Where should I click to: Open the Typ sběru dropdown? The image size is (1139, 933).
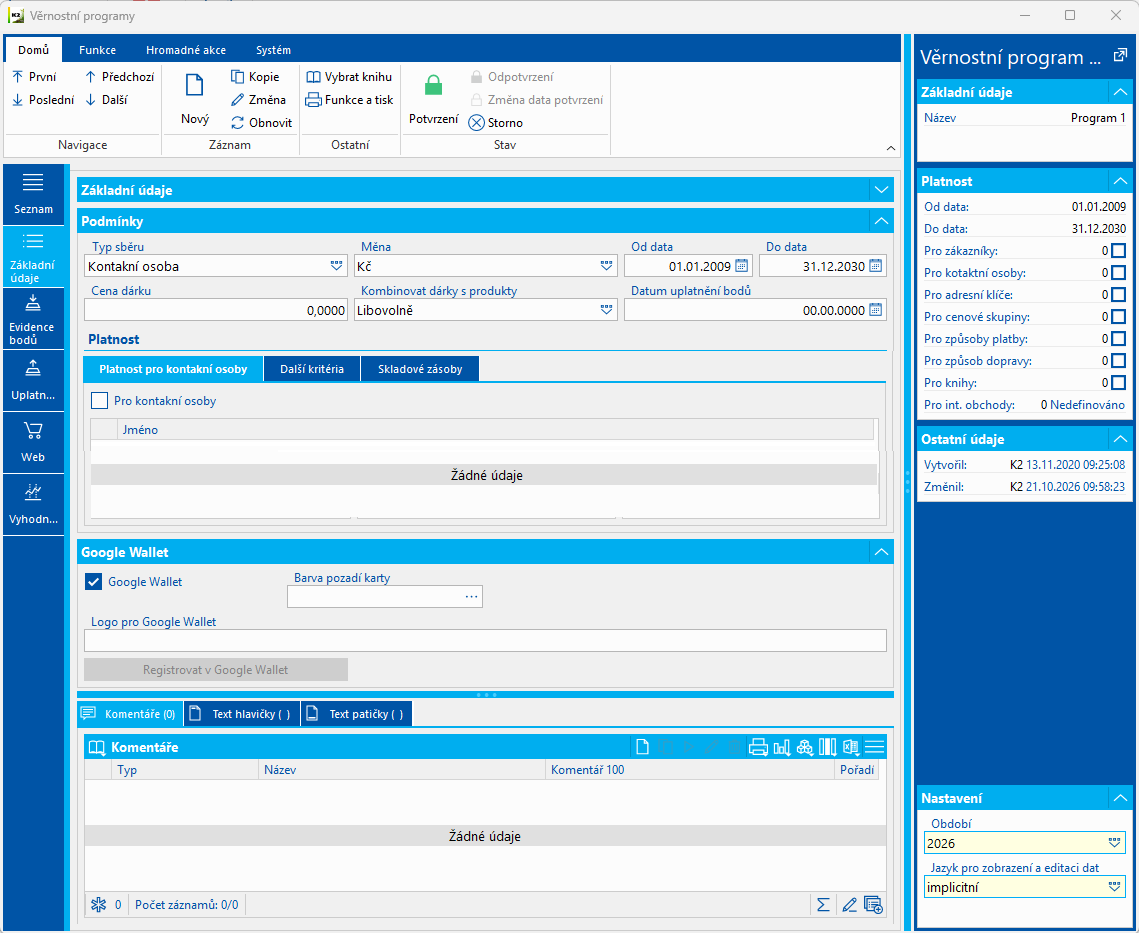tap(336, 266)
